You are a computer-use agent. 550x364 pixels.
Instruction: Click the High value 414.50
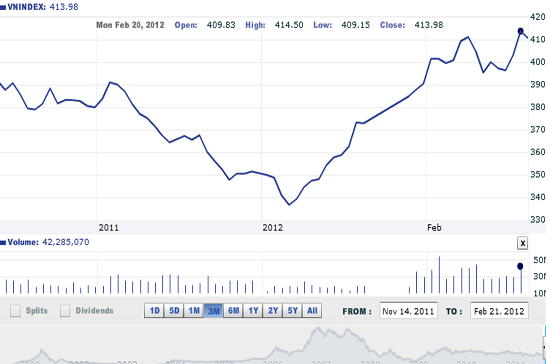pos(289,25)
